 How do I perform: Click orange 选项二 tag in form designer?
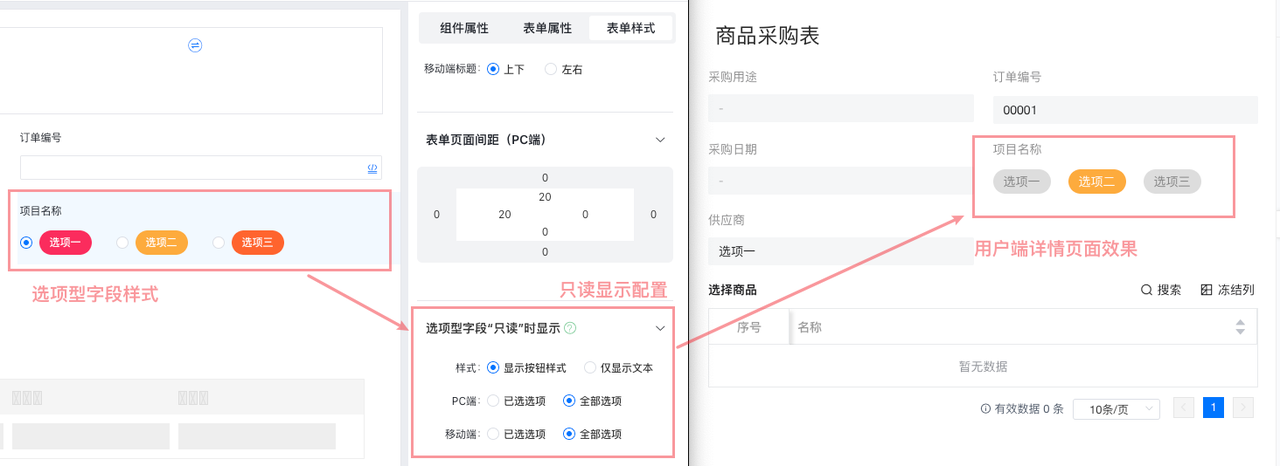click(161, 242)
